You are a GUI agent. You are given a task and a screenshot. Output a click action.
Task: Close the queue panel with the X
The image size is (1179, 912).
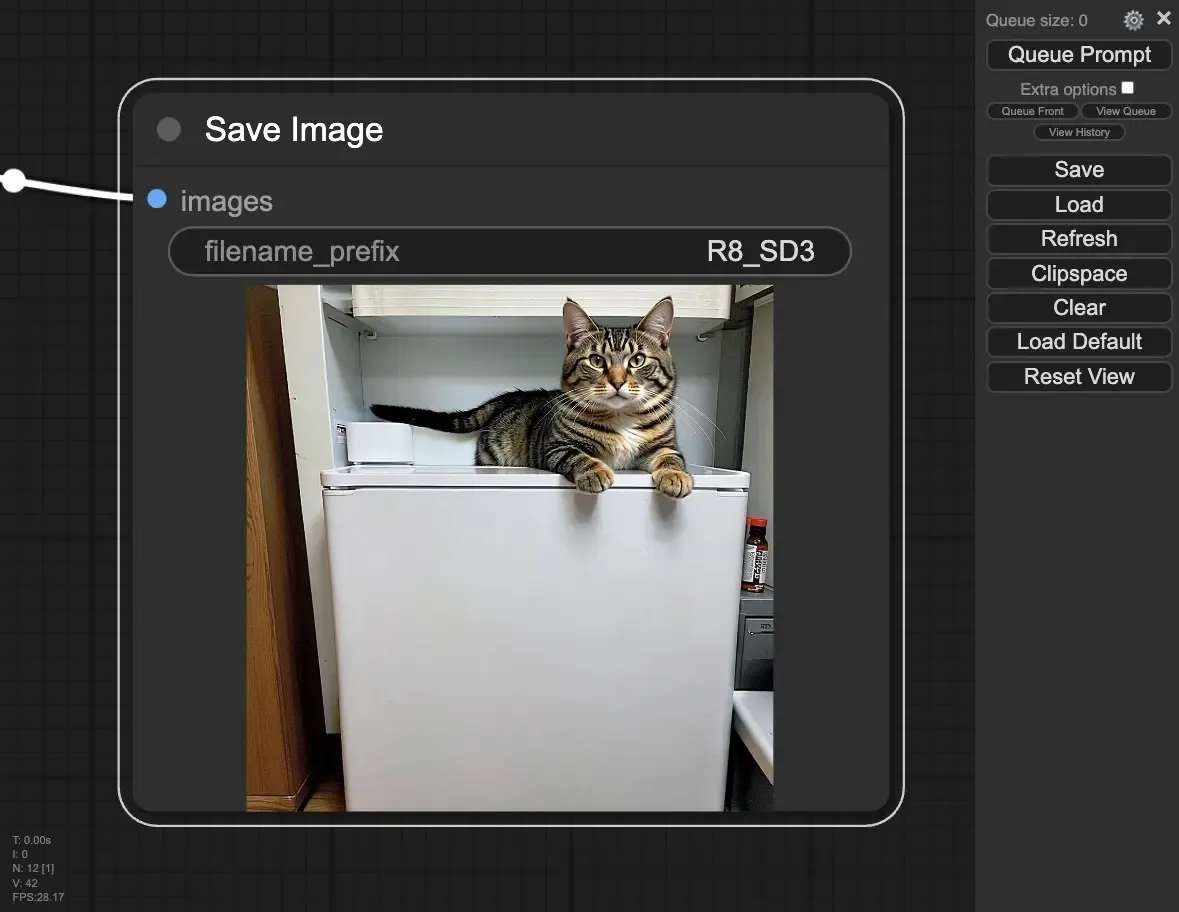coord(1163,18)
